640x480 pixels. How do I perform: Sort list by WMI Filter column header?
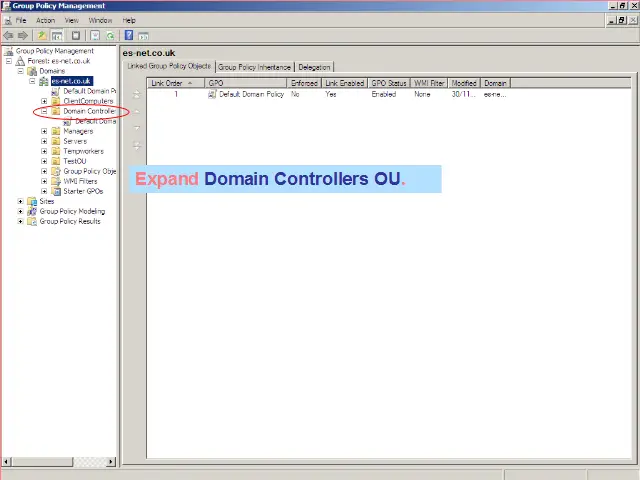click(x=429, y=83)
